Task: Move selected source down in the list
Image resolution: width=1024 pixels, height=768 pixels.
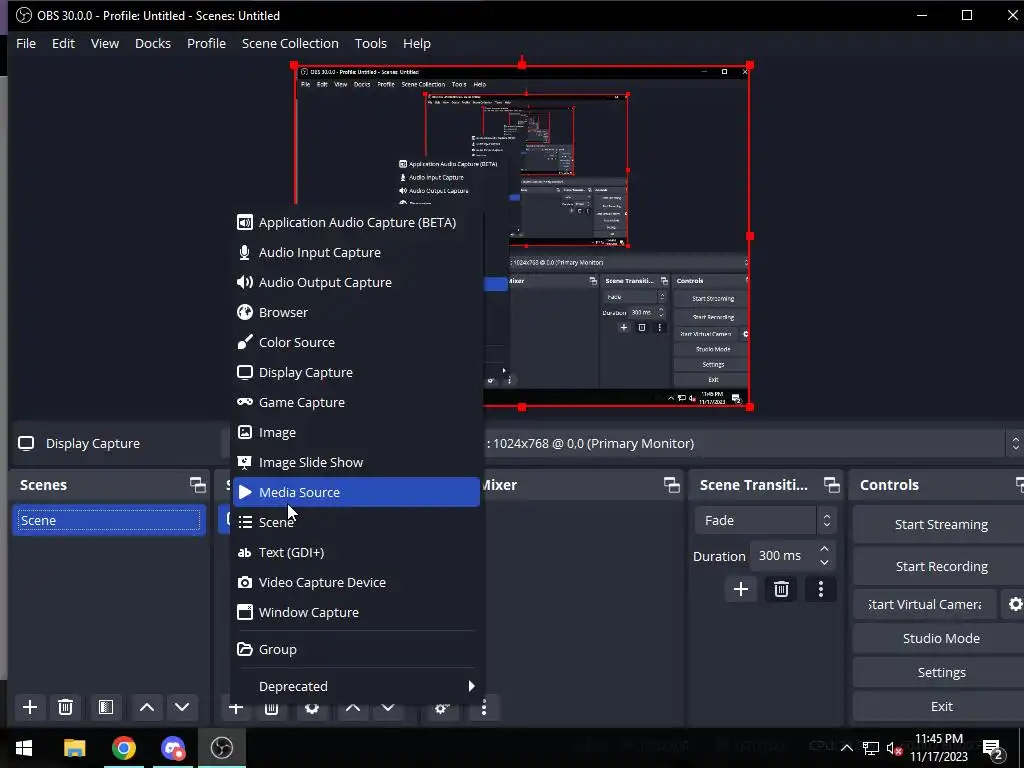Action: [x=388, y=709]
